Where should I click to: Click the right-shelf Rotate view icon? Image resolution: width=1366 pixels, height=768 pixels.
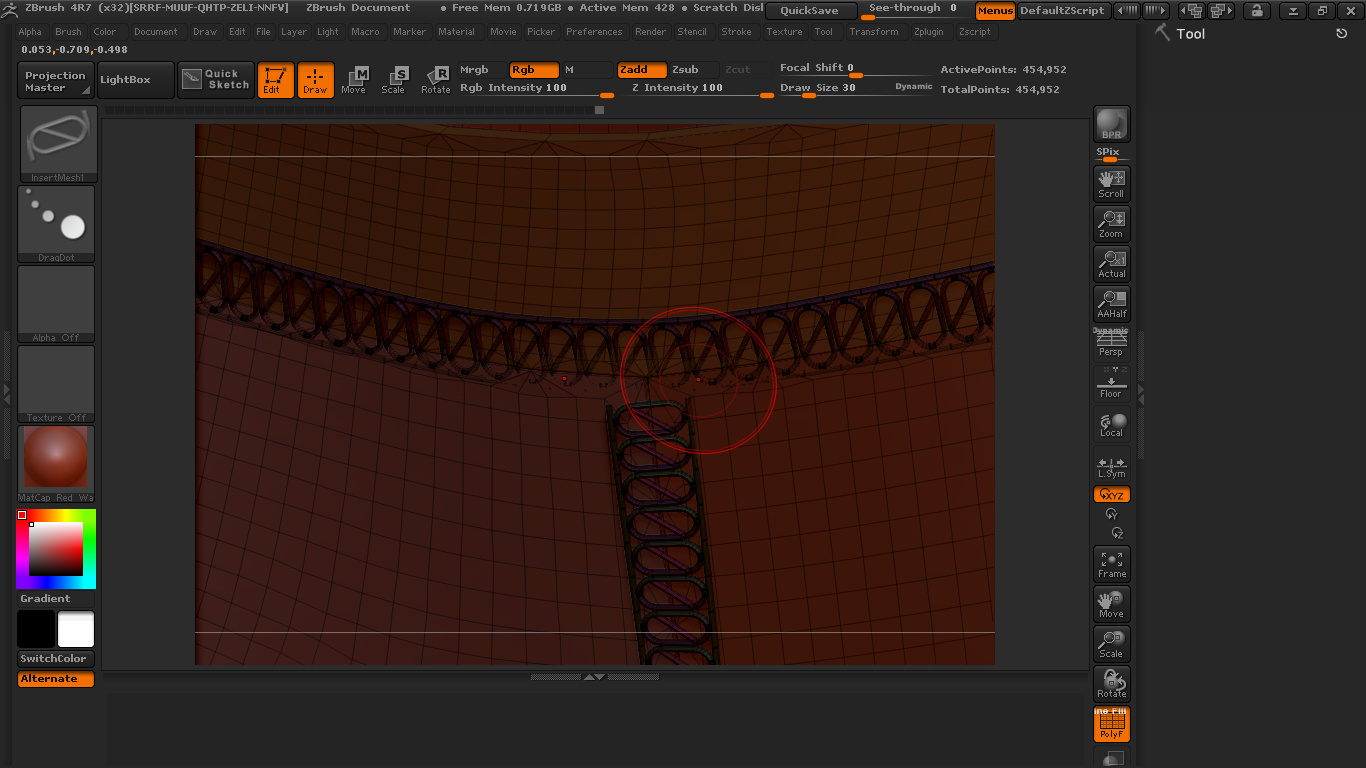click(1111, 684)
